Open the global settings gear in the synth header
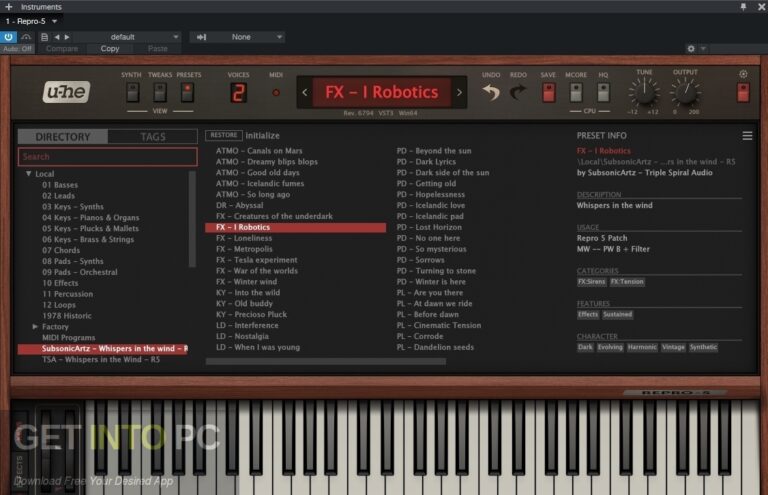 coord(743,74)
